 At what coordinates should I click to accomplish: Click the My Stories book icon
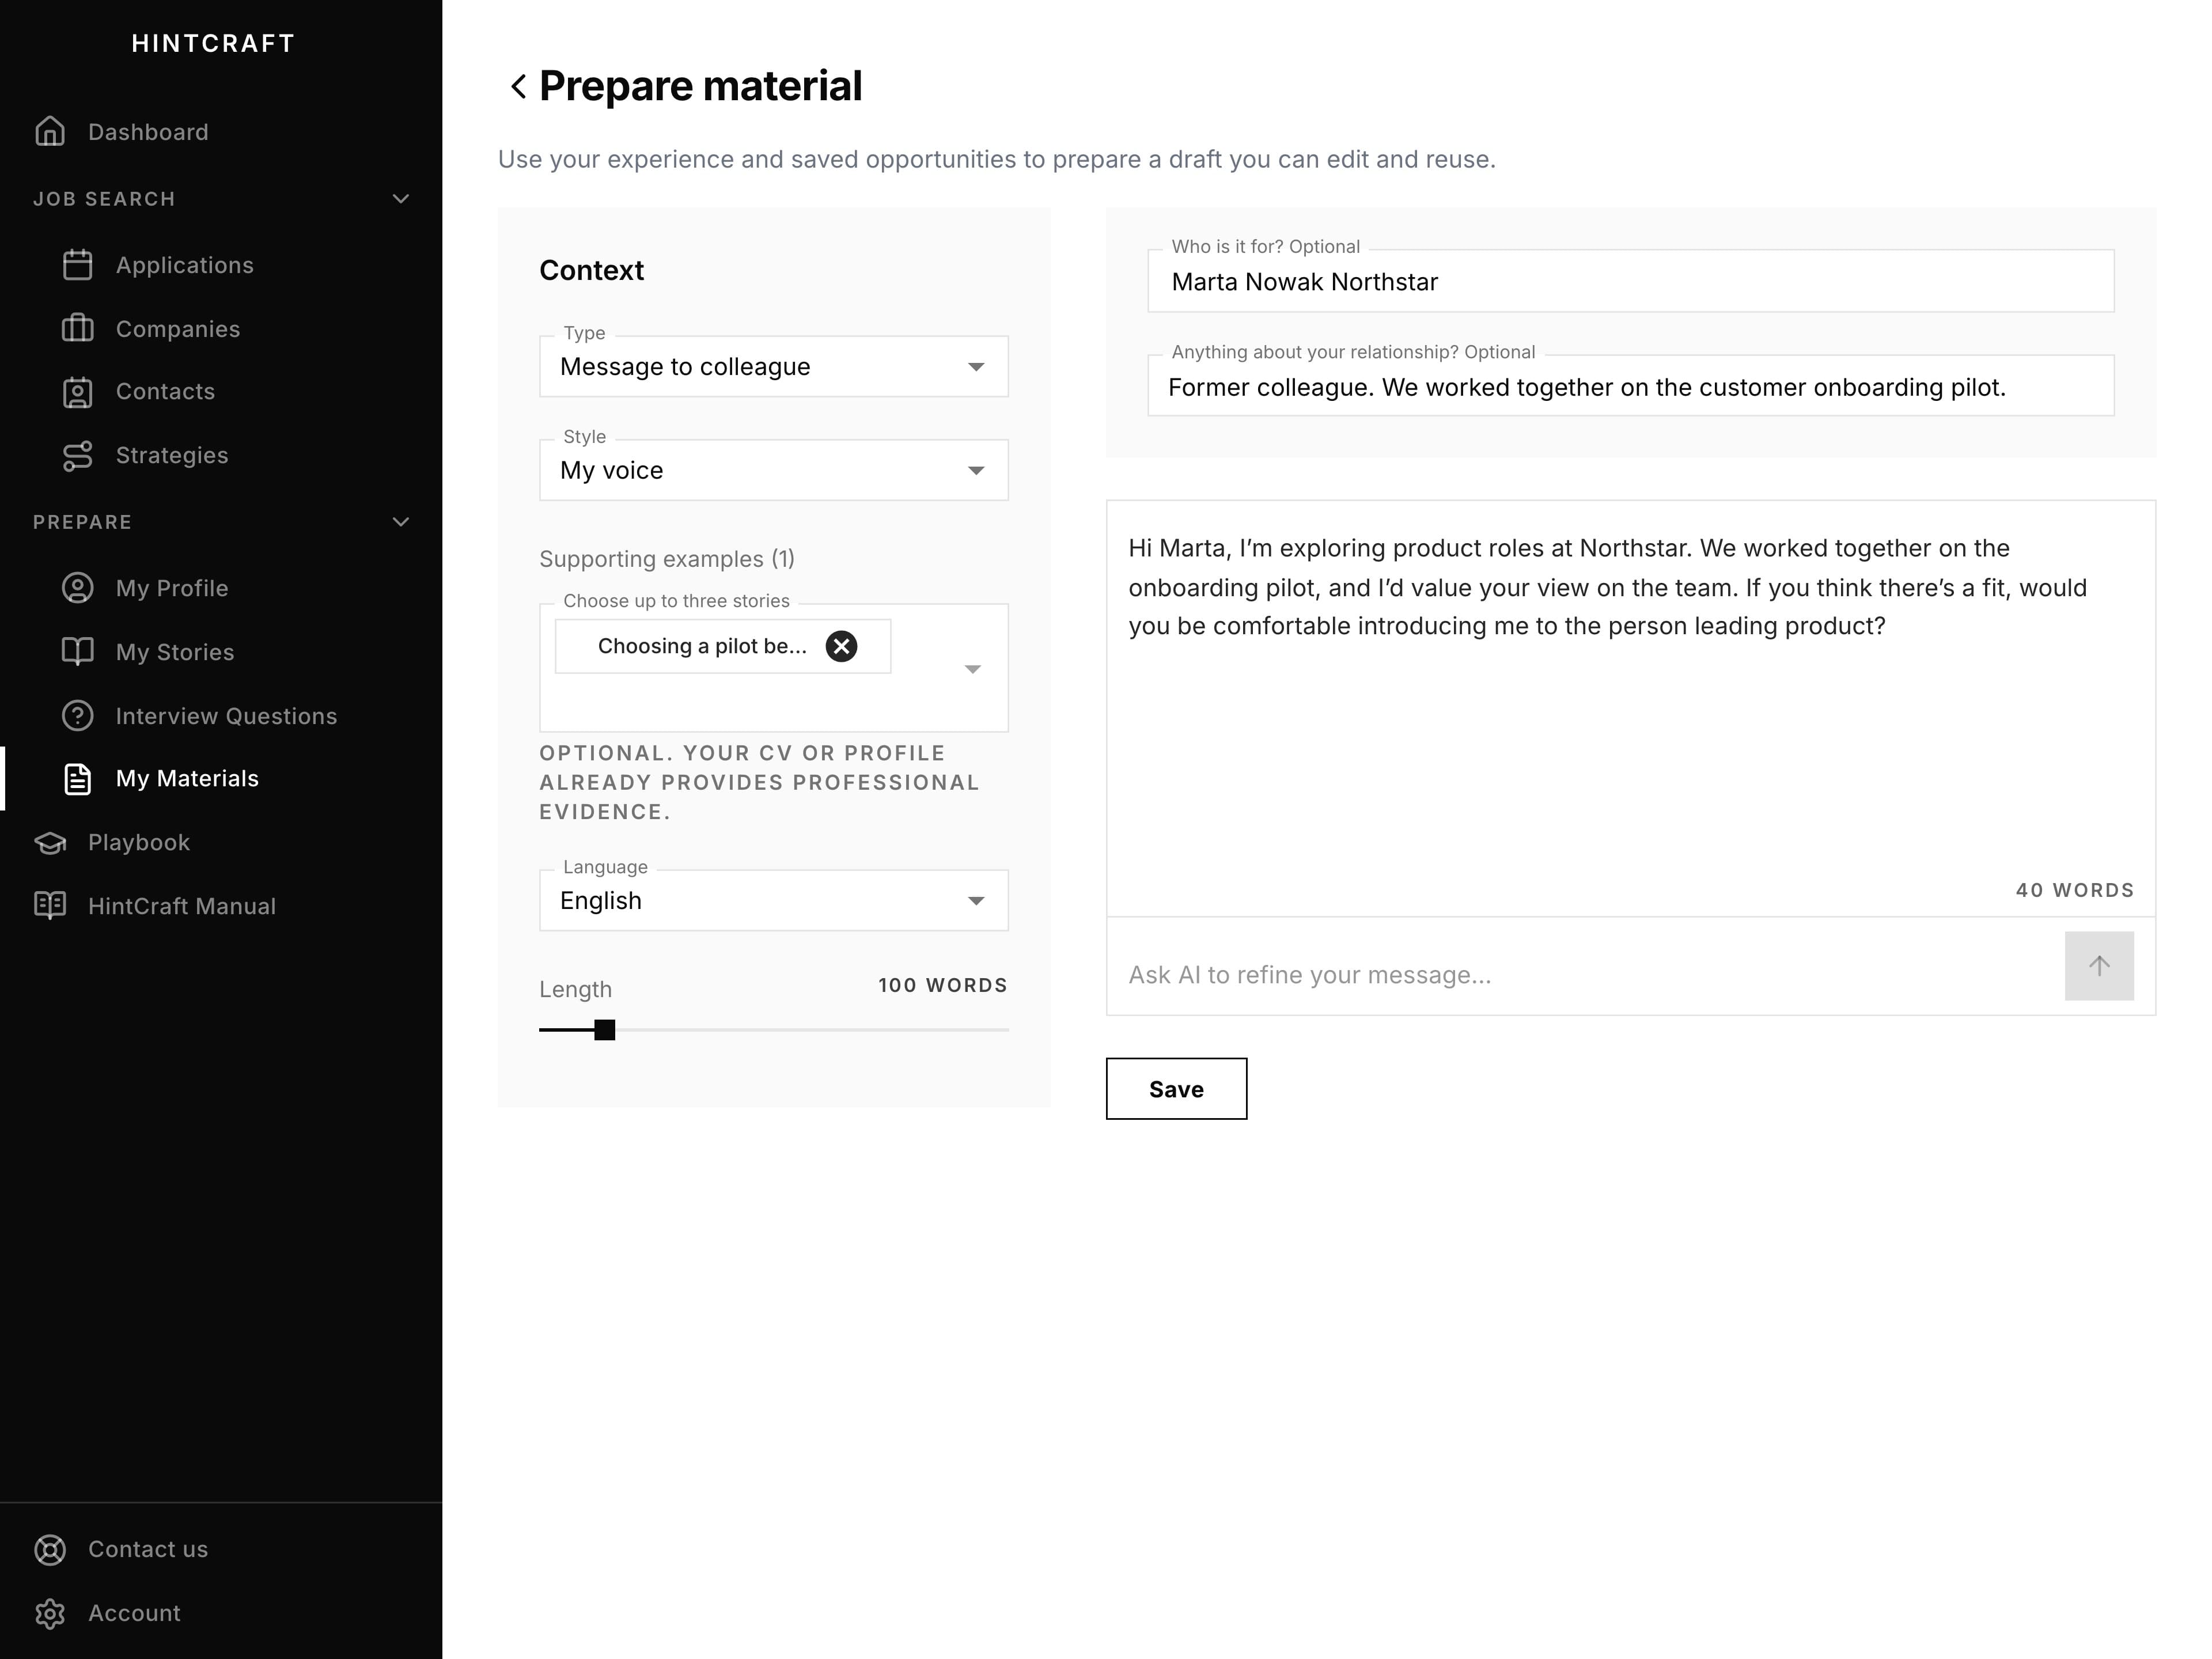(x=77, y=652)
